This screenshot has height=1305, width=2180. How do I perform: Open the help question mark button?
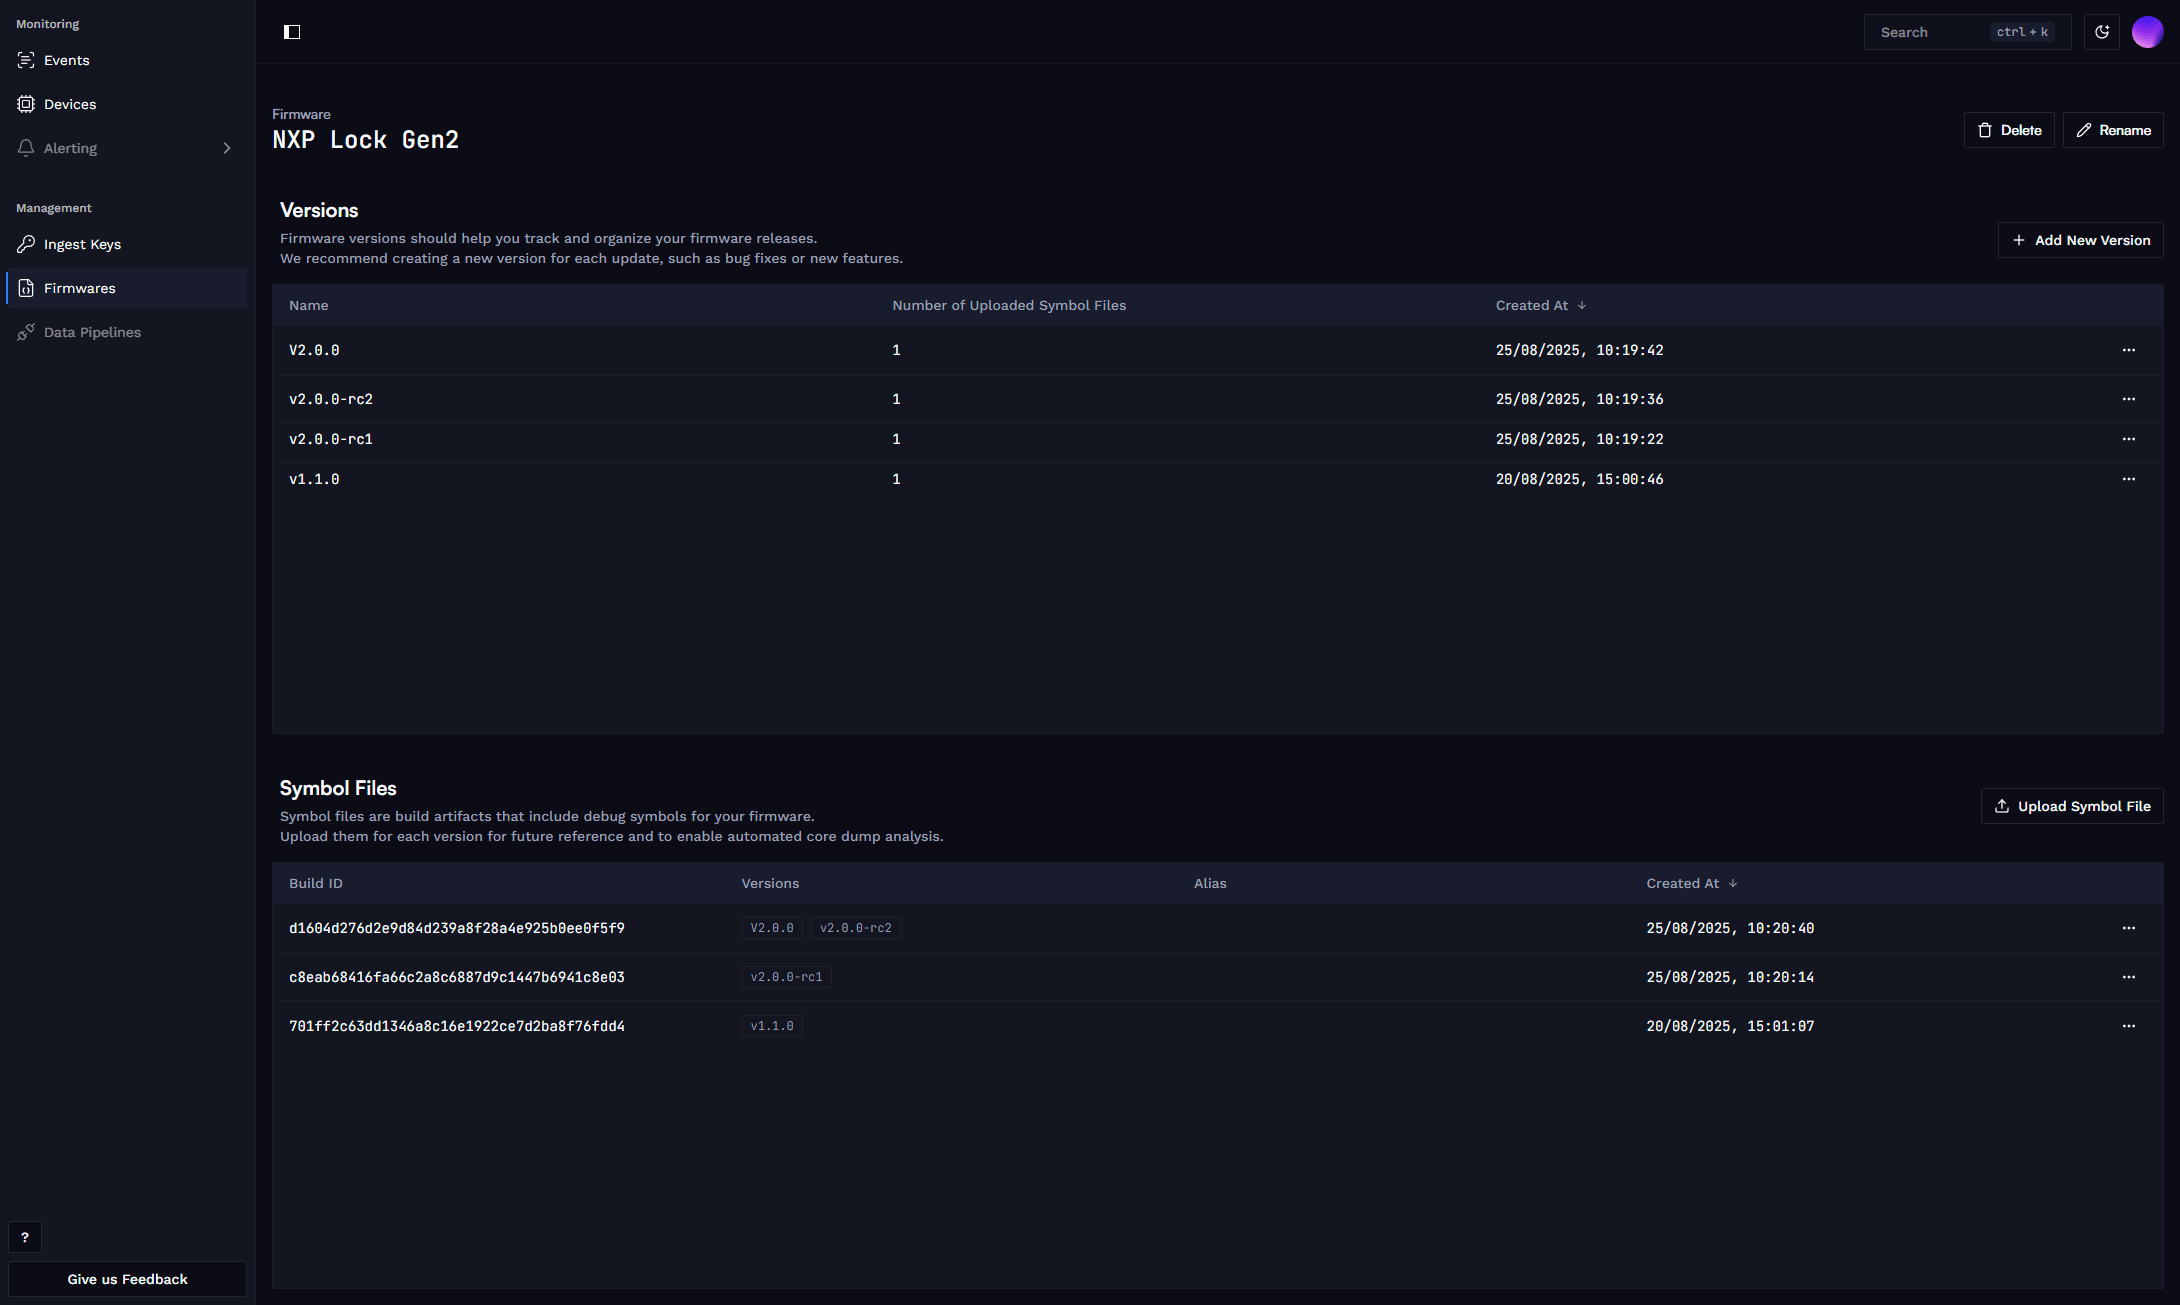(x=25, y=1237)
